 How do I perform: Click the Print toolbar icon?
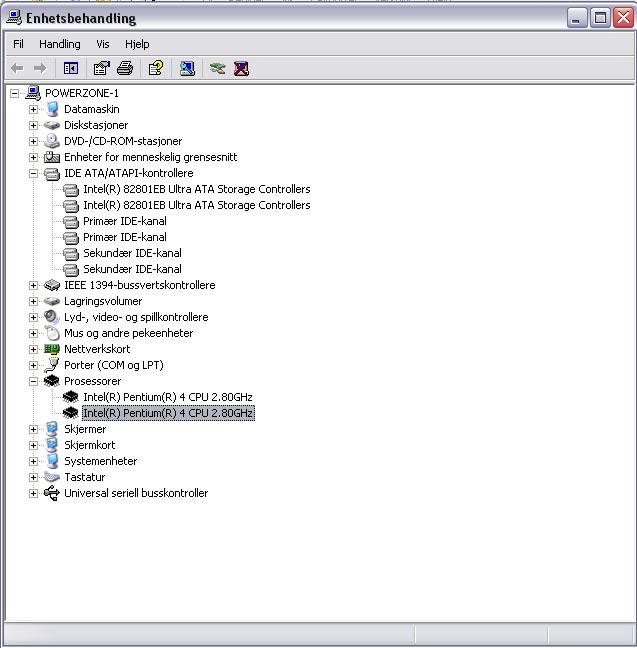pyautogui.click(x=125, y=68)
